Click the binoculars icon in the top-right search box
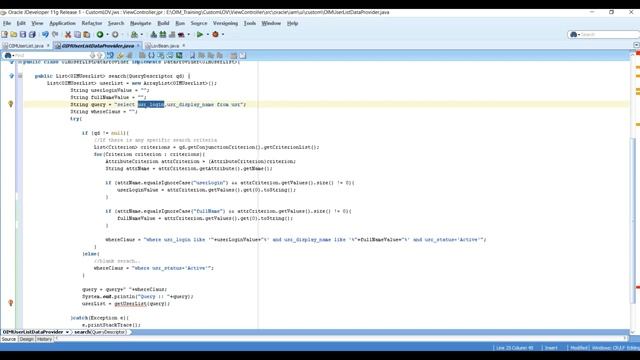 (x=573, y=35)
